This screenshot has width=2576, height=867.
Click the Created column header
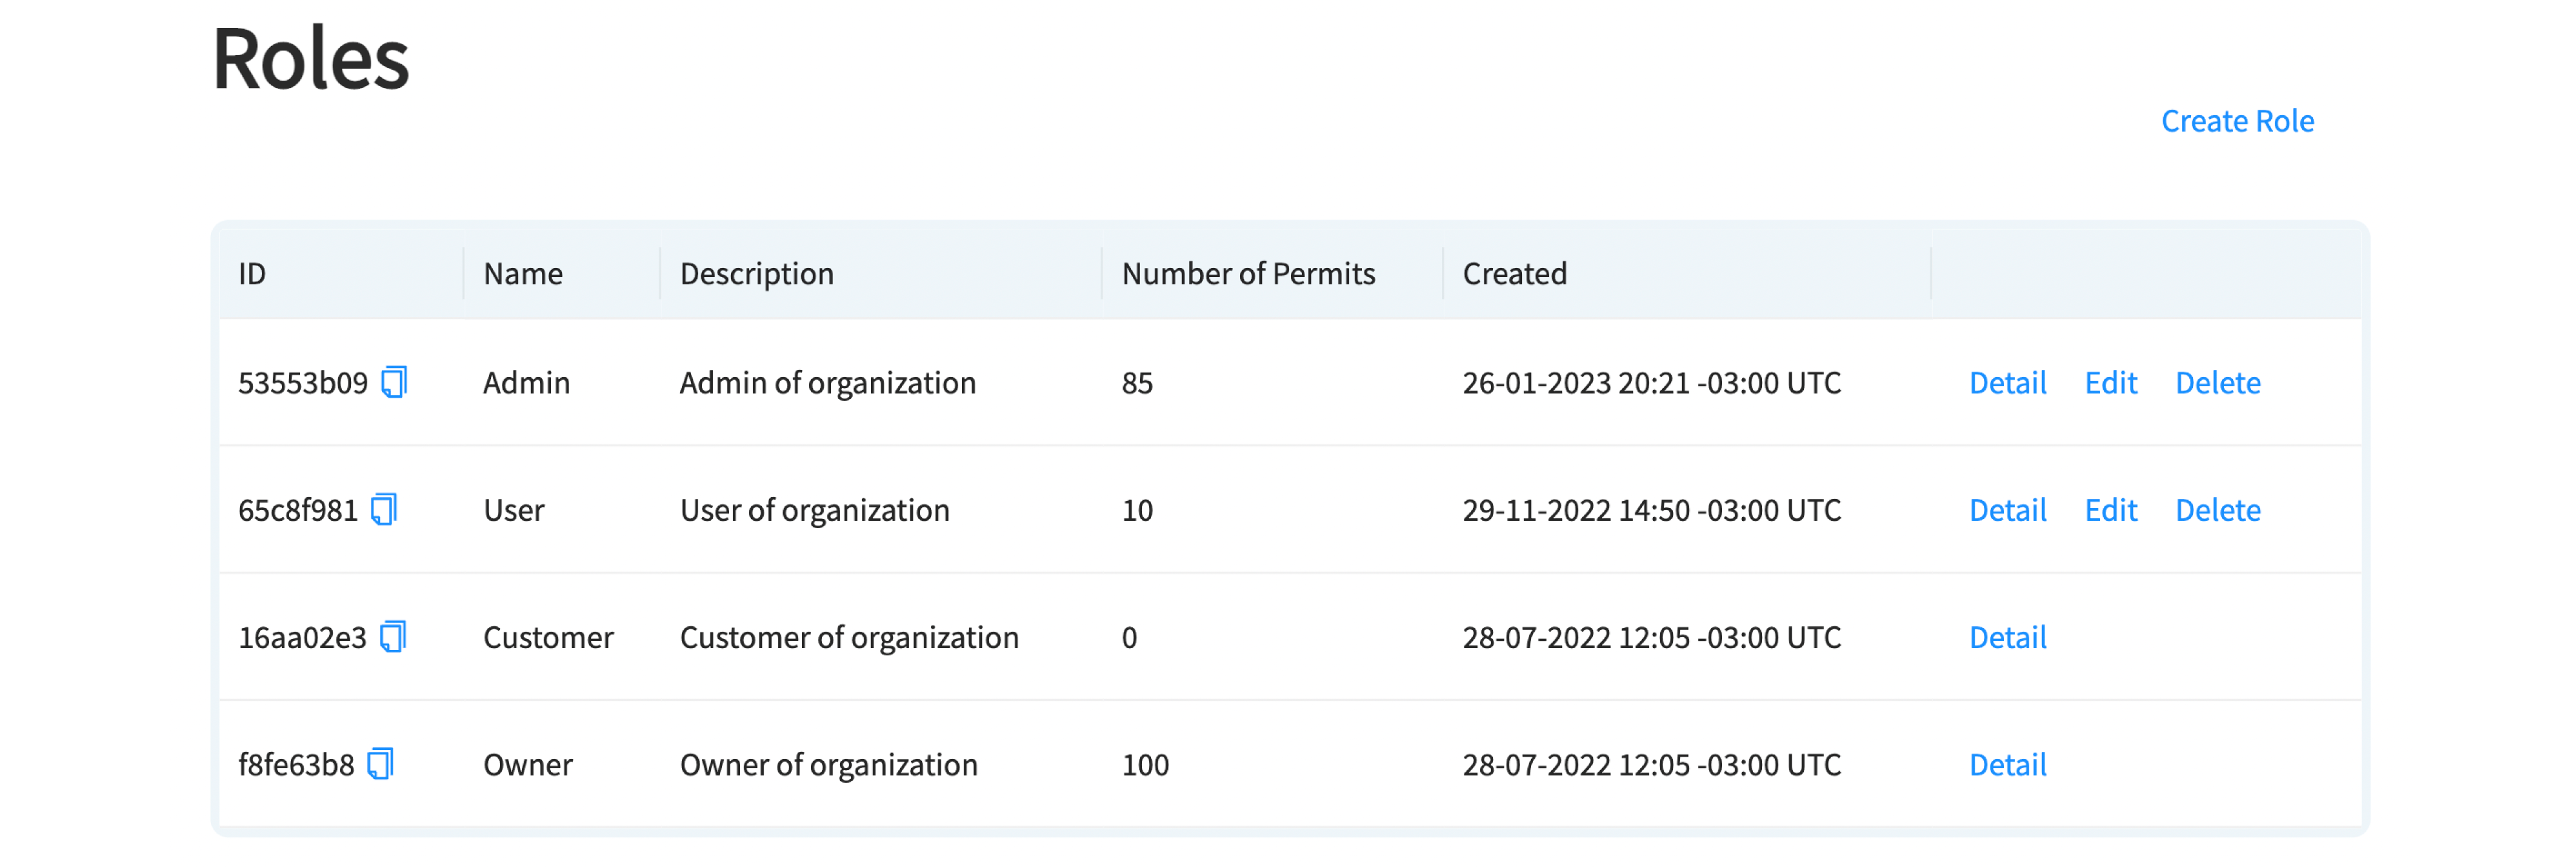(x=1514, y=274)
